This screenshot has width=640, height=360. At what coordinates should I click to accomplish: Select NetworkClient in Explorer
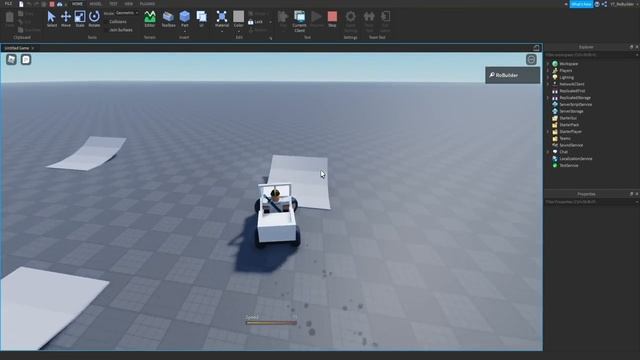(x=572, y=84)
